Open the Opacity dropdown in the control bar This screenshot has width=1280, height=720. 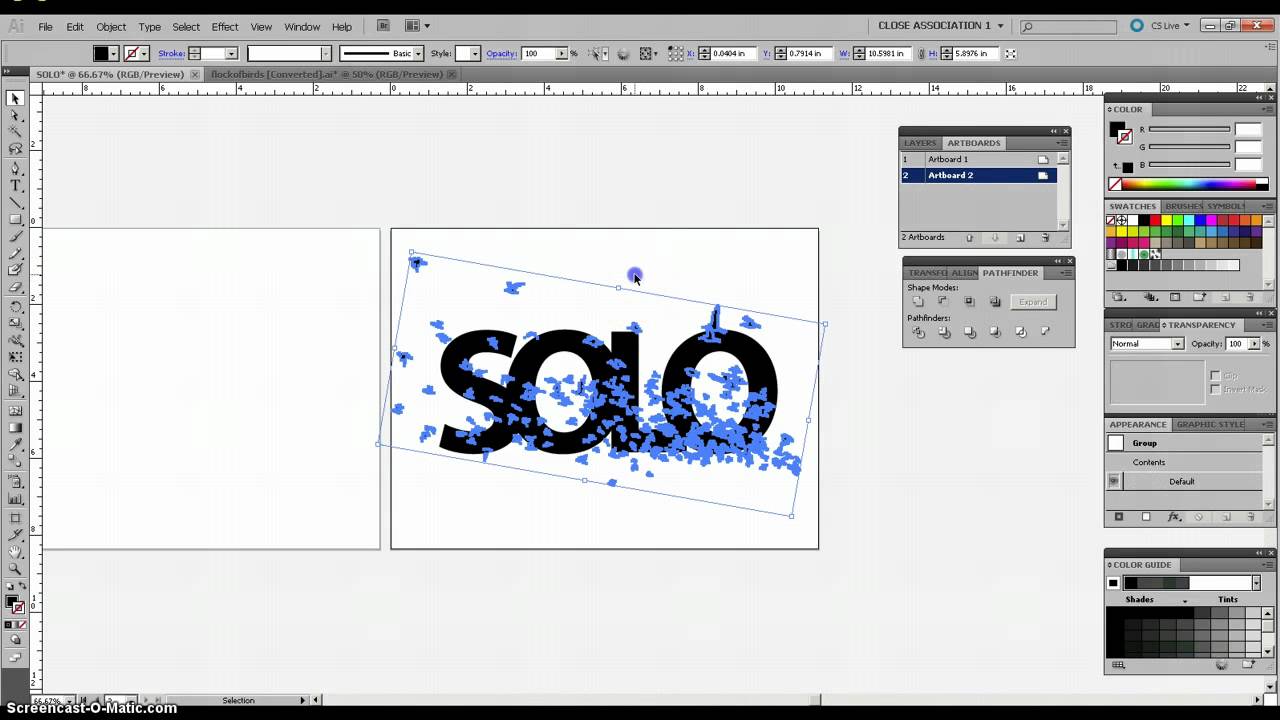[561, 54]
